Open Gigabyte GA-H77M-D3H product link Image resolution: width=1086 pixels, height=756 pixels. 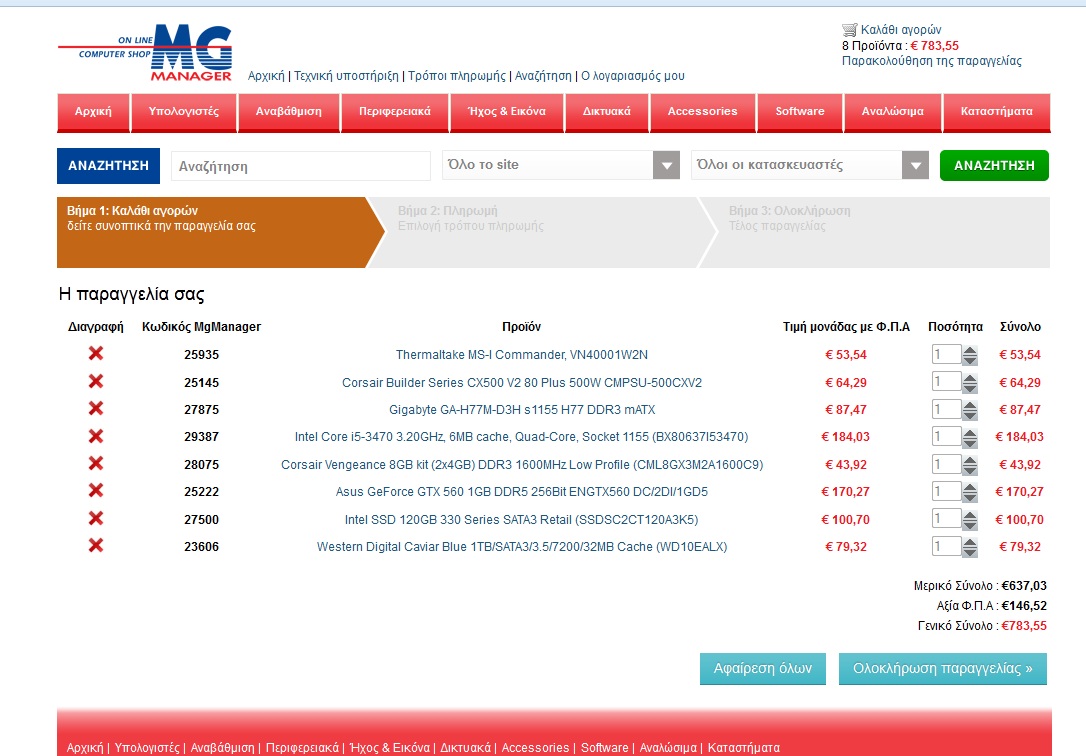(522, 409)
